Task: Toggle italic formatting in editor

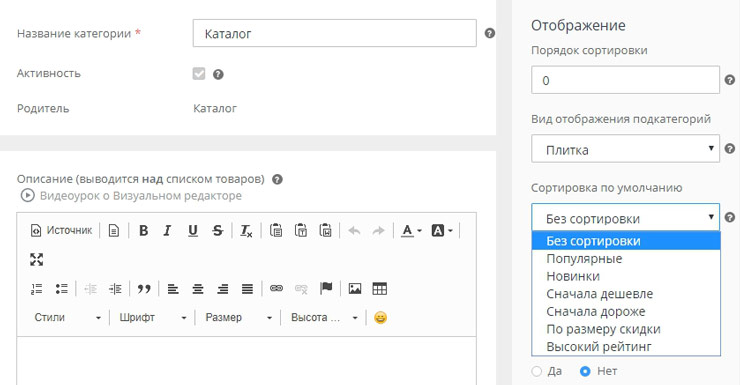Action: [168, 230]
